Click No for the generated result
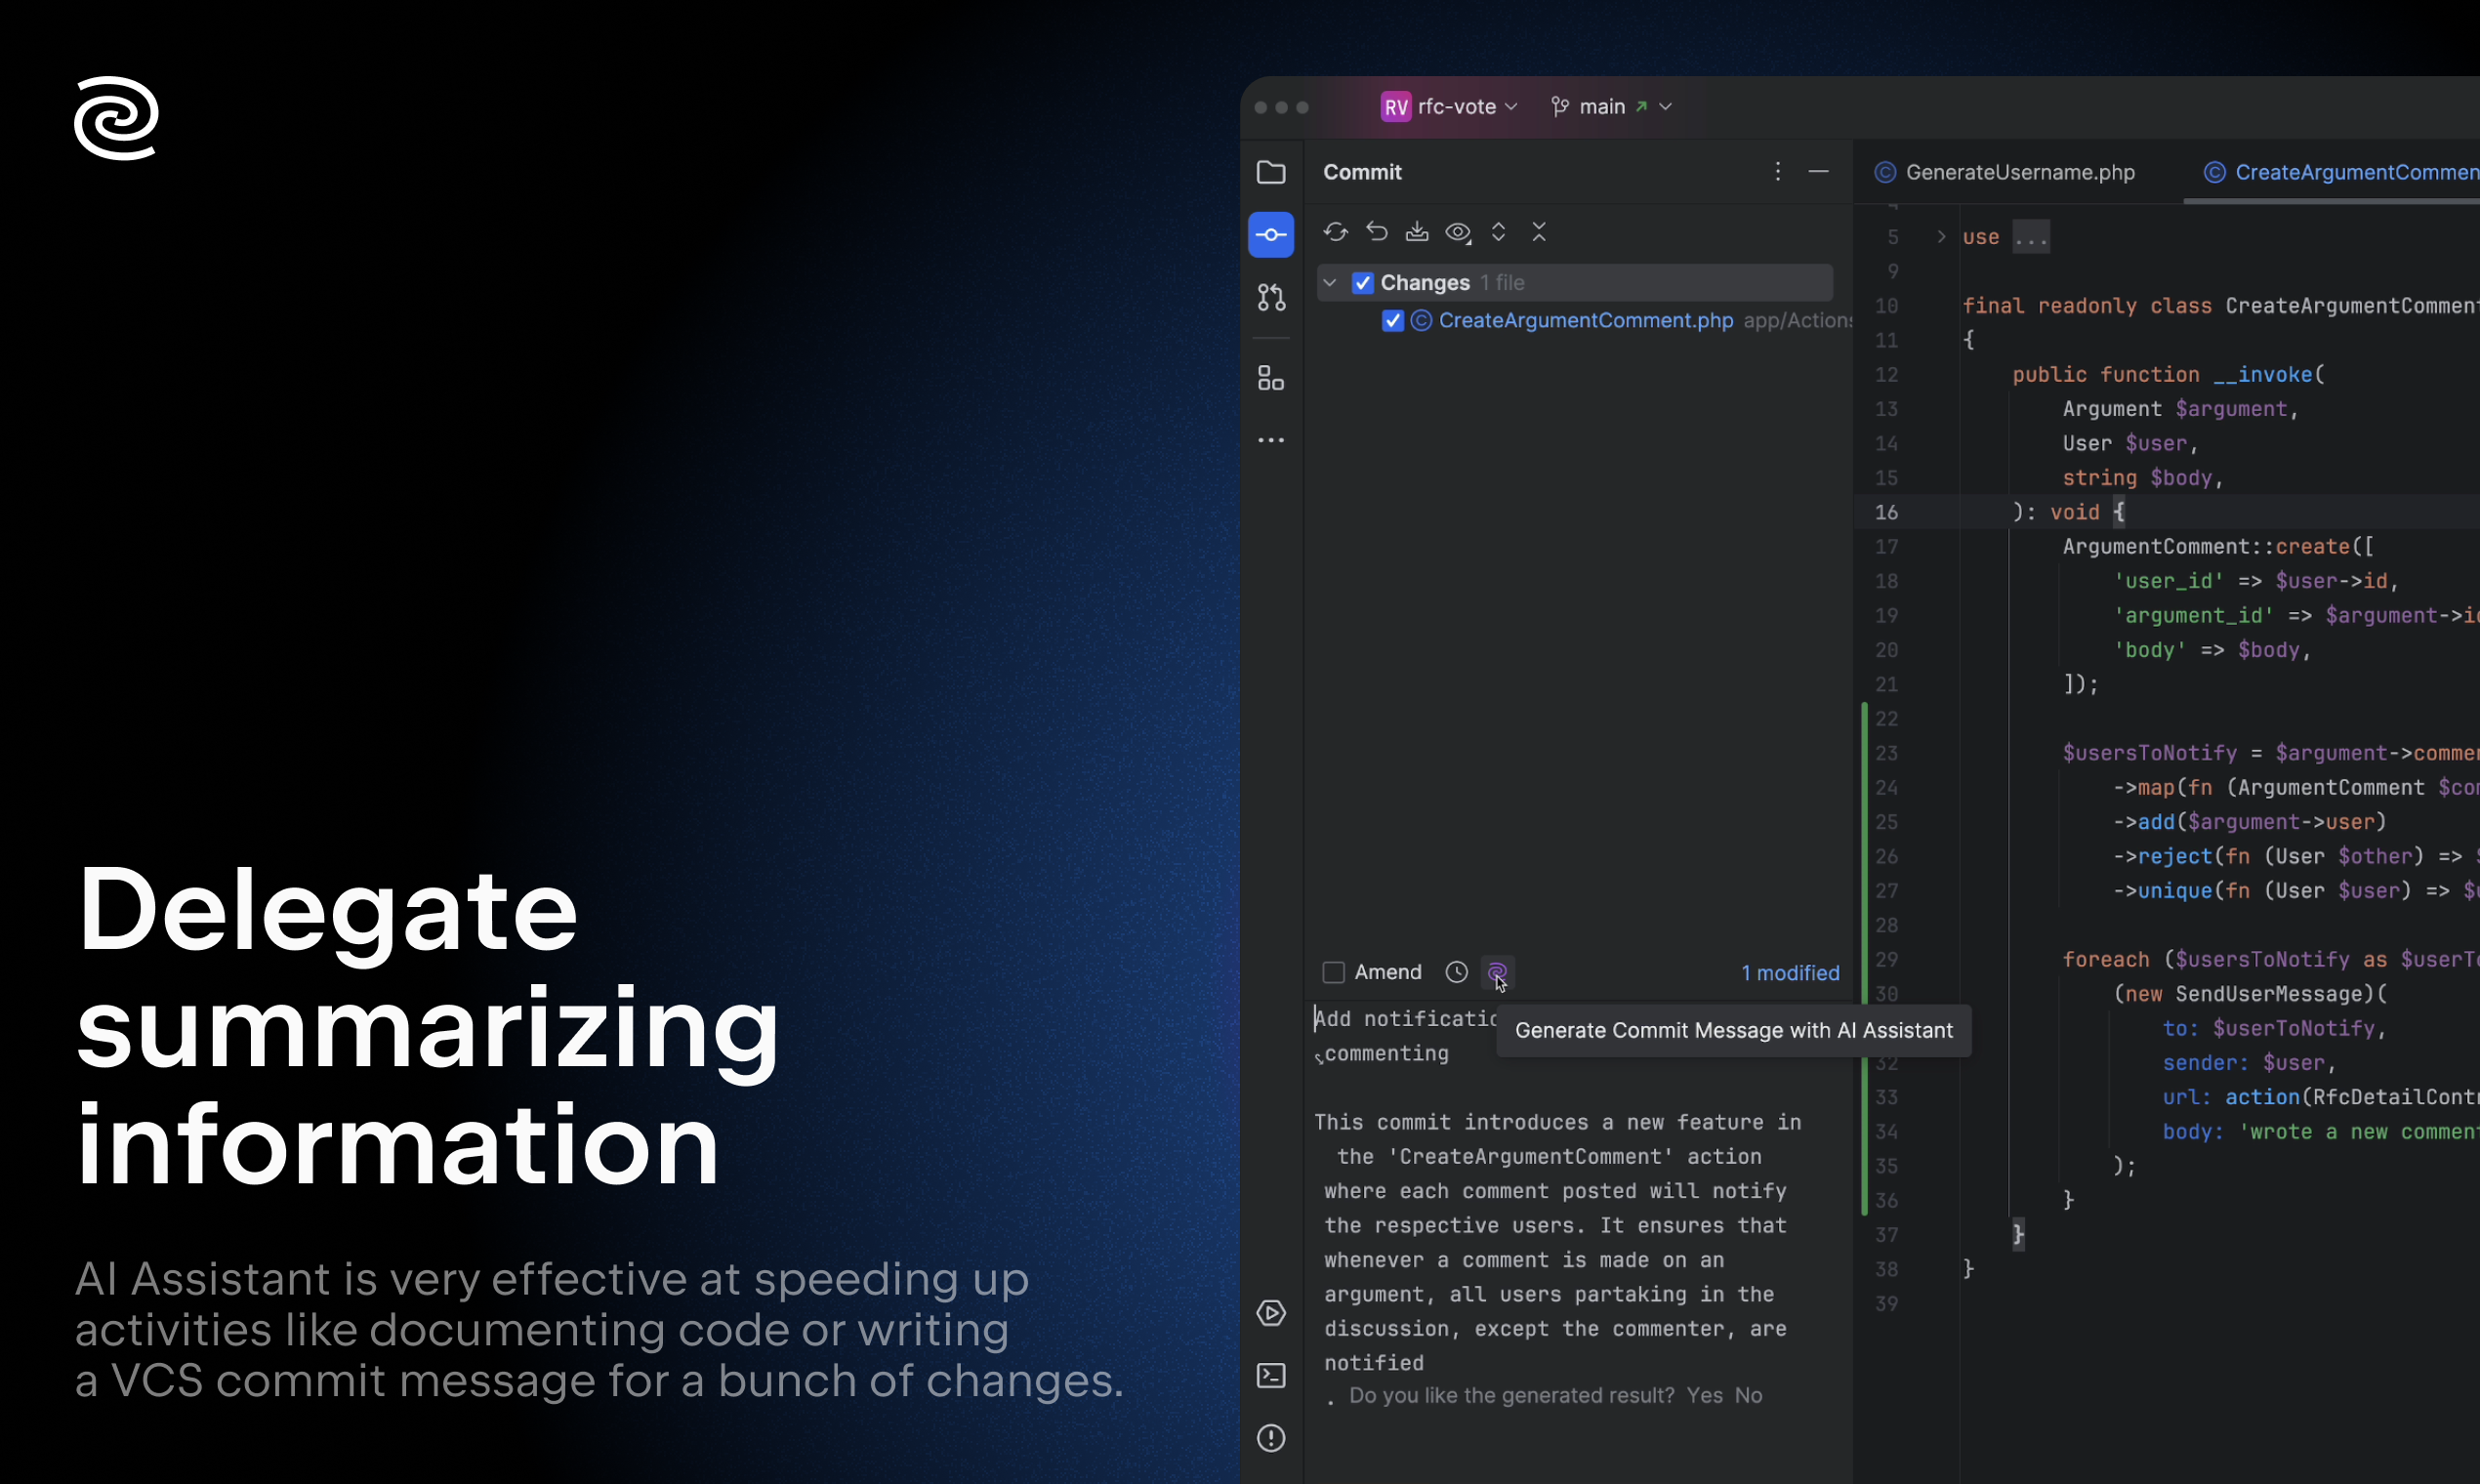Viewport: 2480px width, 1484px height. (x=1748, y=1395)
